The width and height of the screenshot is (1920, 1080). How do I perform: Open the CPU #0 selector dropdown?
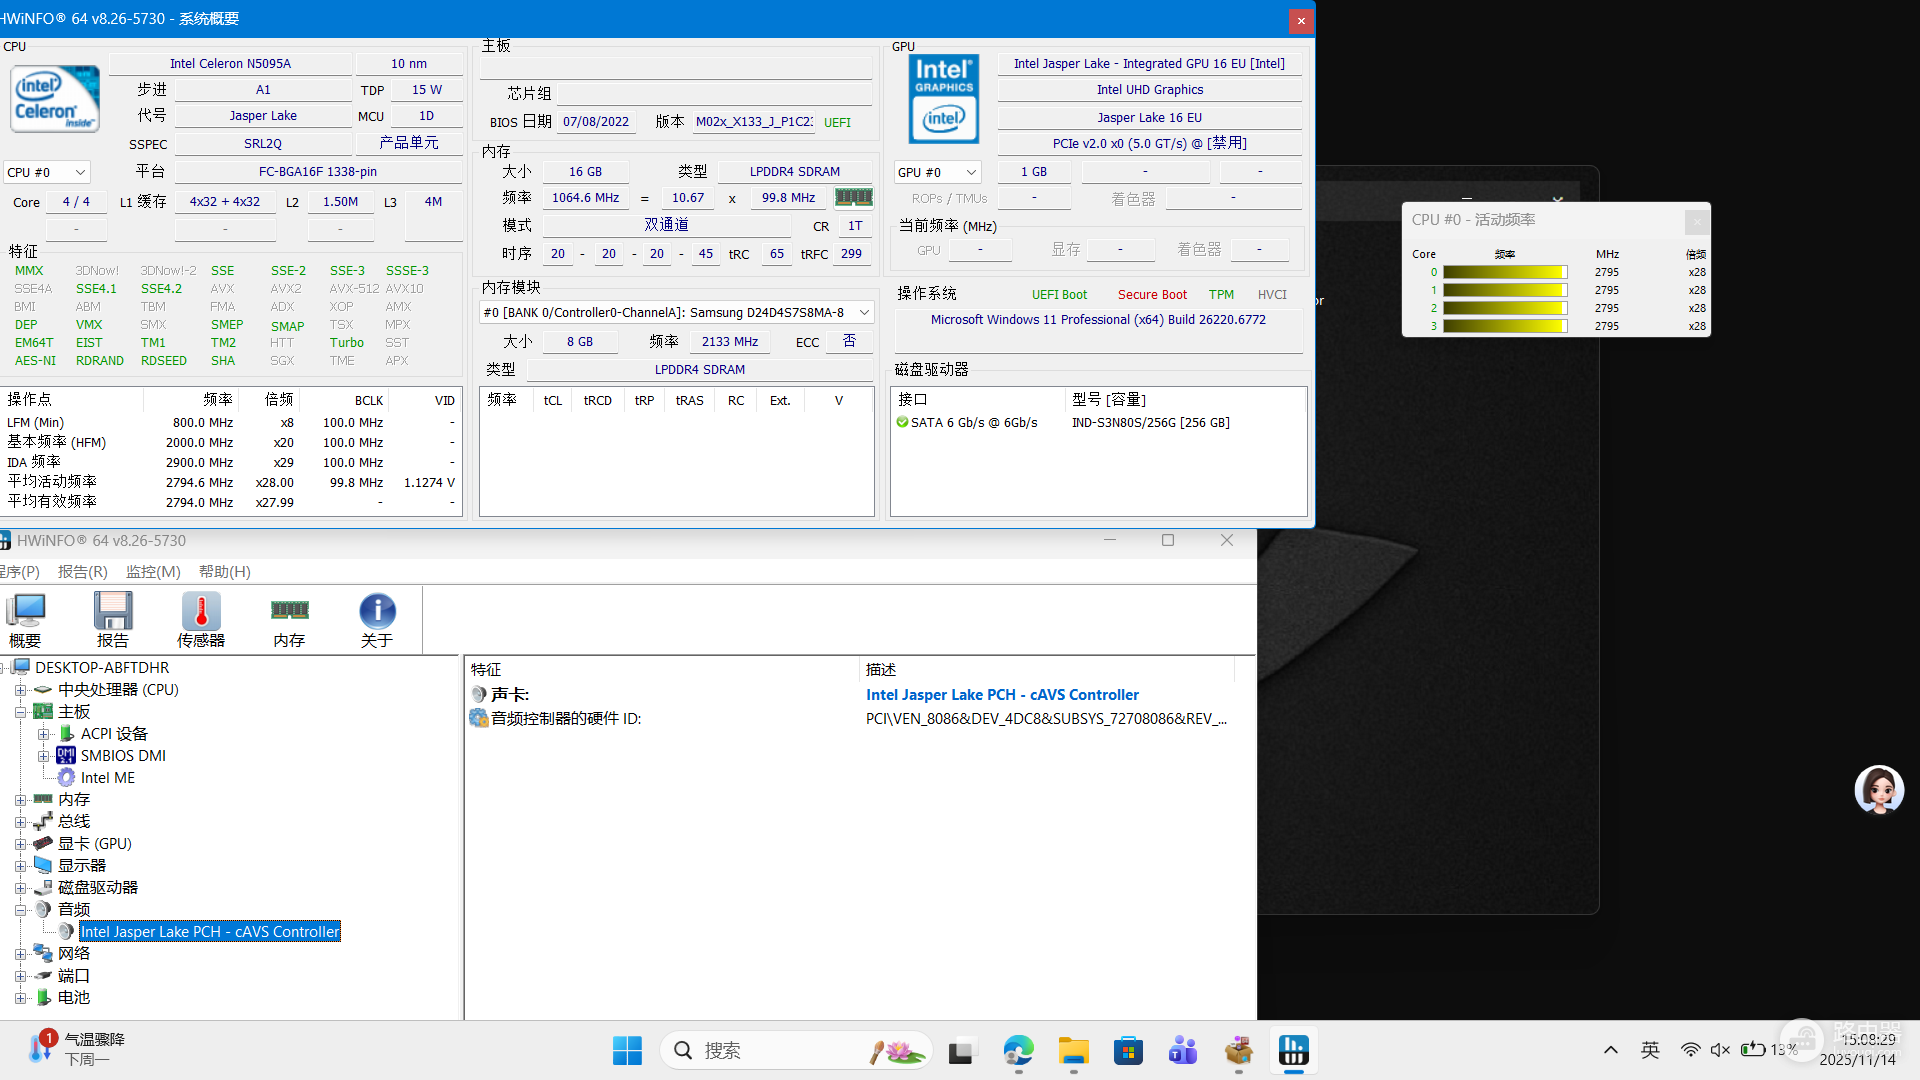[x=47, y=172]
